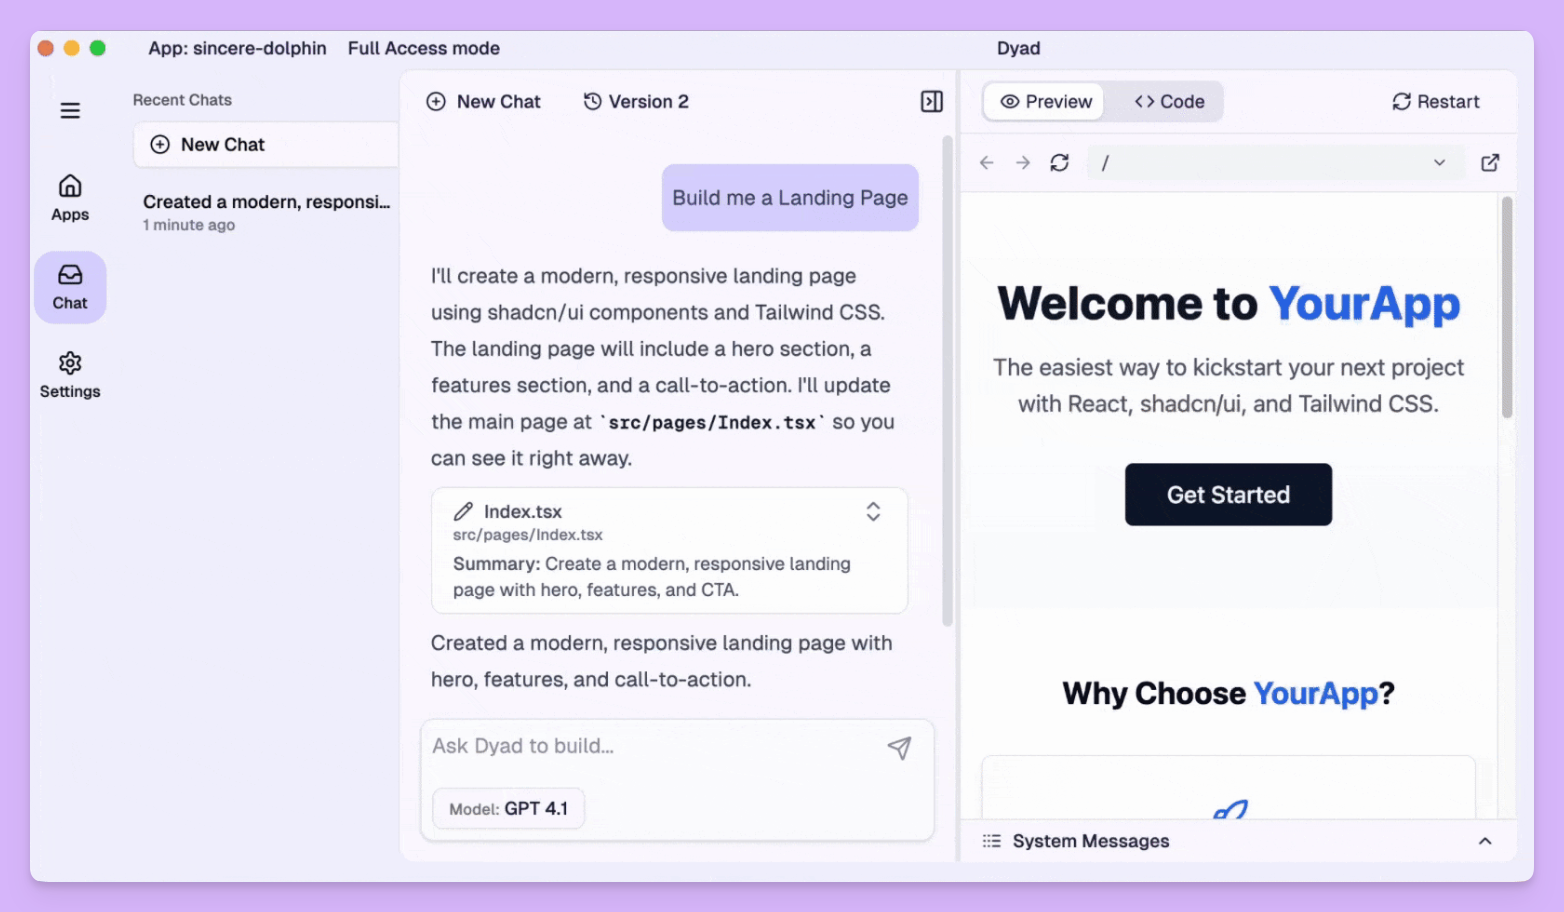Image resolution: width=1564 pixels, height=912 pixels.
Task: Click the send message paper plane icon
Action: click(x=899, y=748)
